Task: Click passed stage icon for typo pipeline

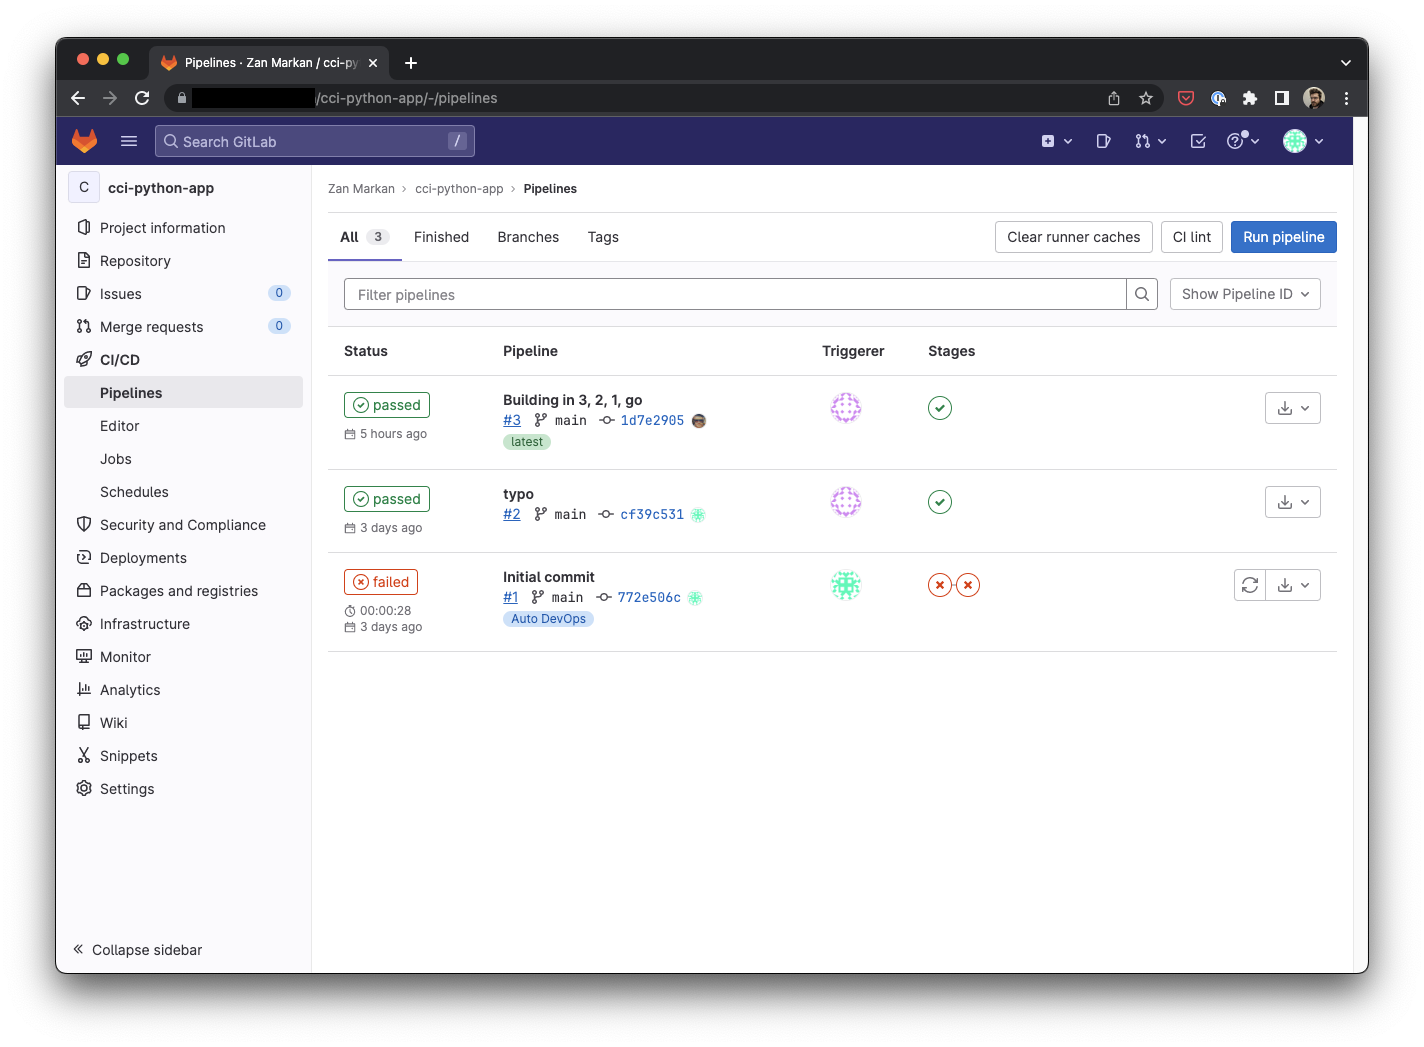Action: [940, 502]
